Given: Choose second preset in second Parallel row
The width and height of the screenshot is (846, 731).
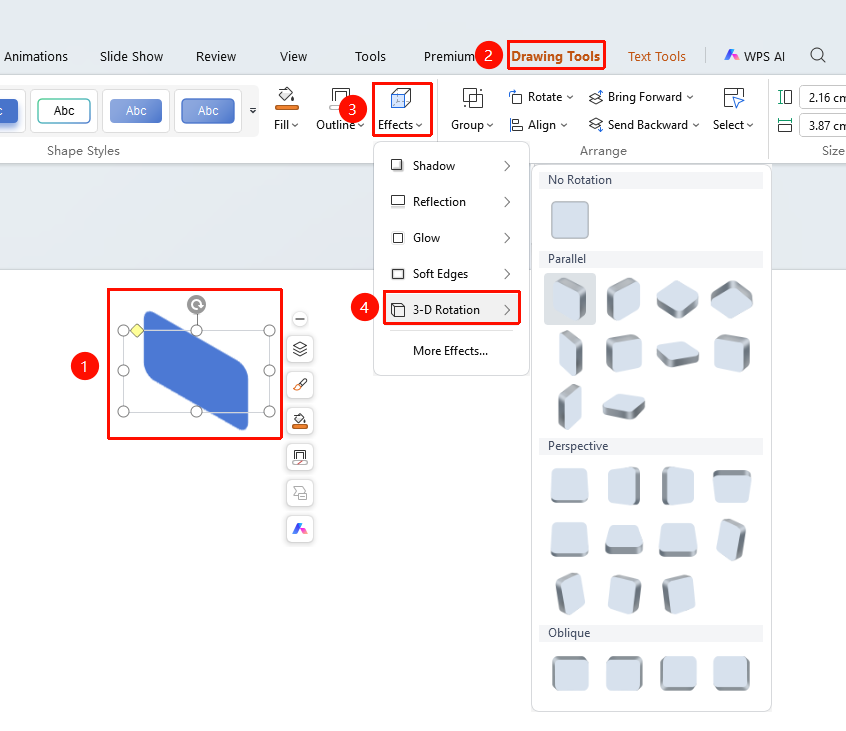Looking at the screenshot, I should point(624,353).
